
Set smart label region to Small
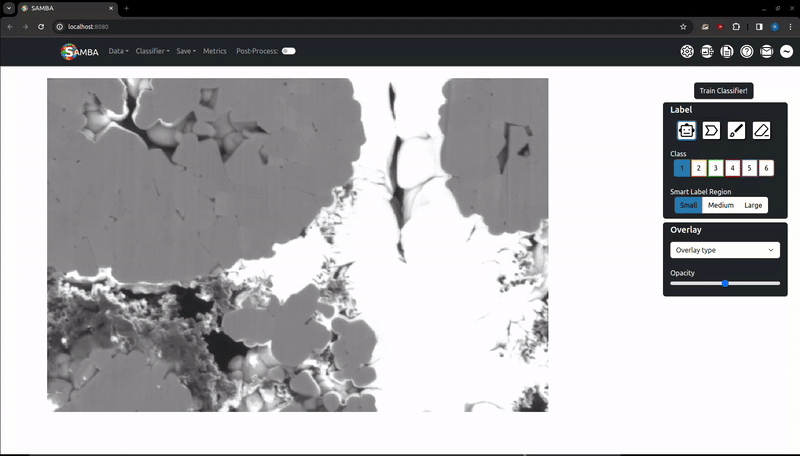click(x=688, y=205)
